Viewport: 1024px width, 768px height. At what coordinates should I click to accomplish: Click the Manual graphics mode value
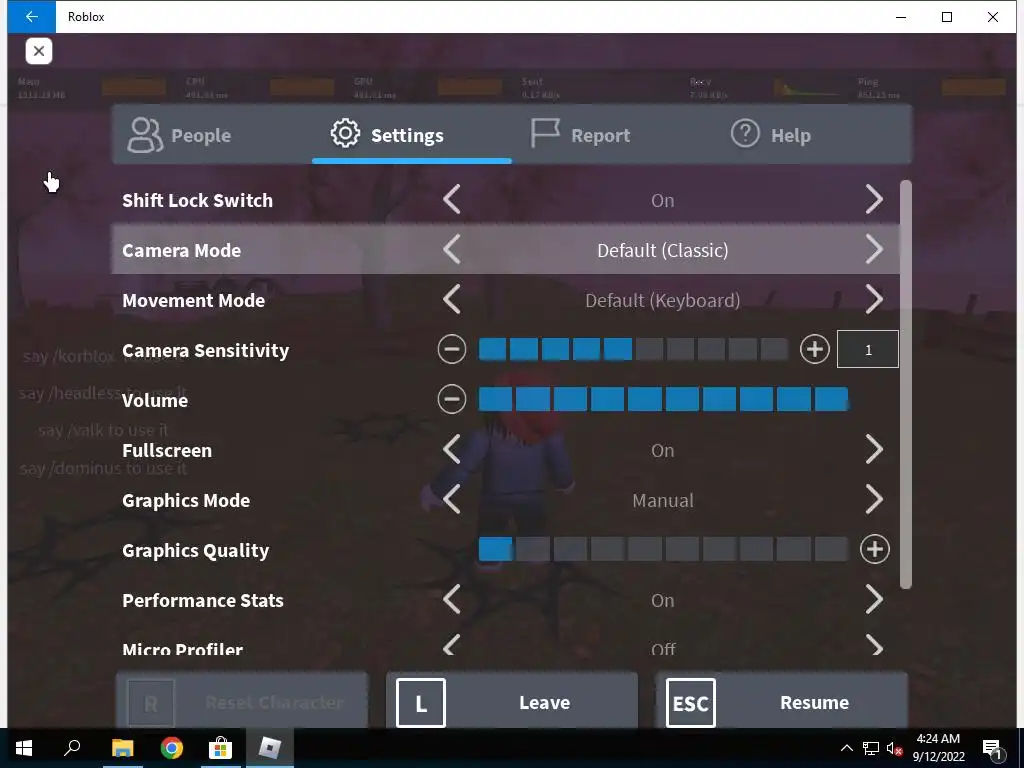[x=663, y=500]
